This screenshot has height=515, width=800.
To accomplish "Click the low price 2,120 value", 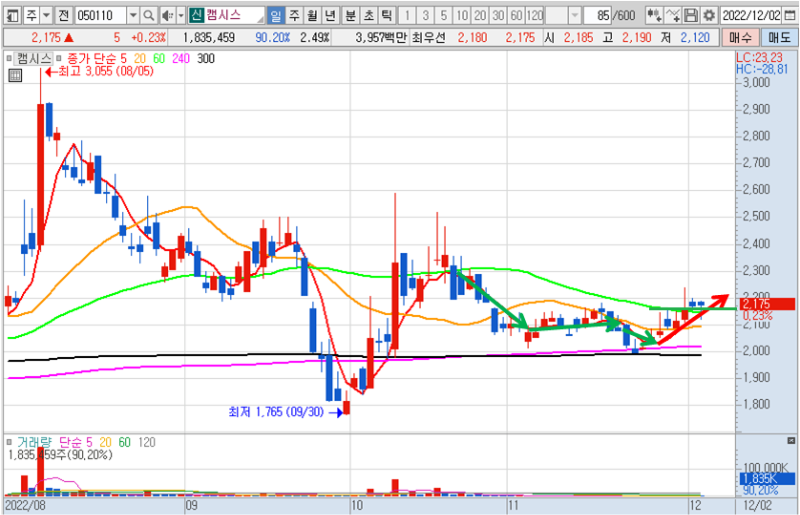I will click(x=695, y=38).
